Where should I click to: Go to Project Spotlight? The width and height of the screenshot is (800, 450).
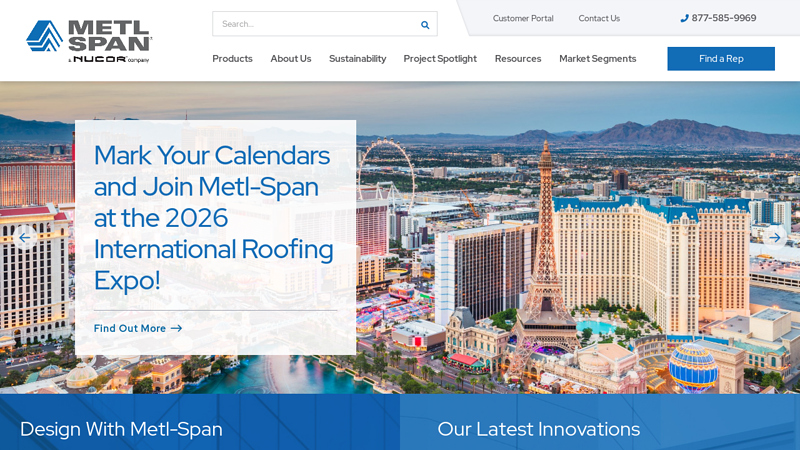click(440, 59)
